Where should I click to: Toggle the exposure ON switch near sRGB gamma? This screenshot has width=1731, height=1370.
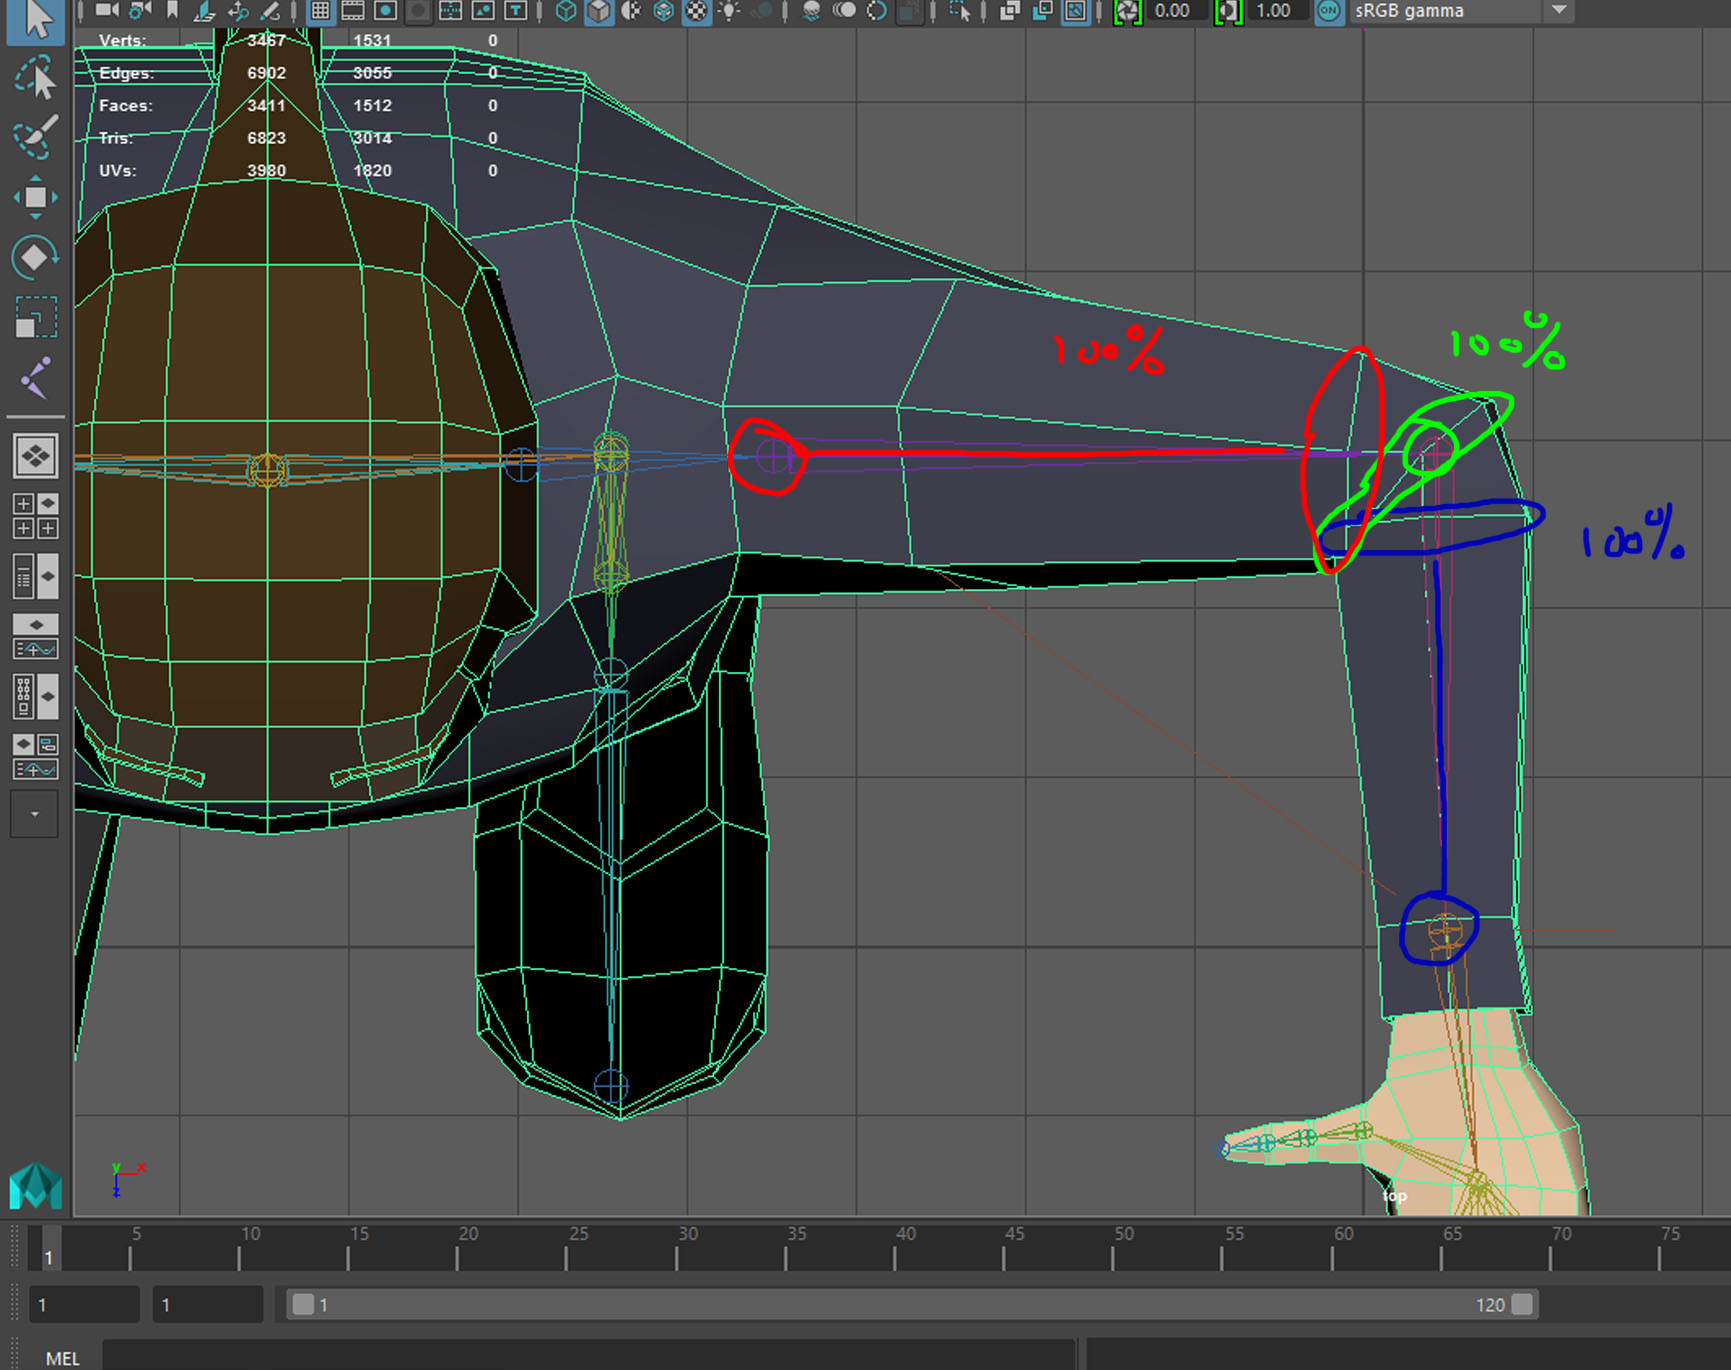(1330, 11)
